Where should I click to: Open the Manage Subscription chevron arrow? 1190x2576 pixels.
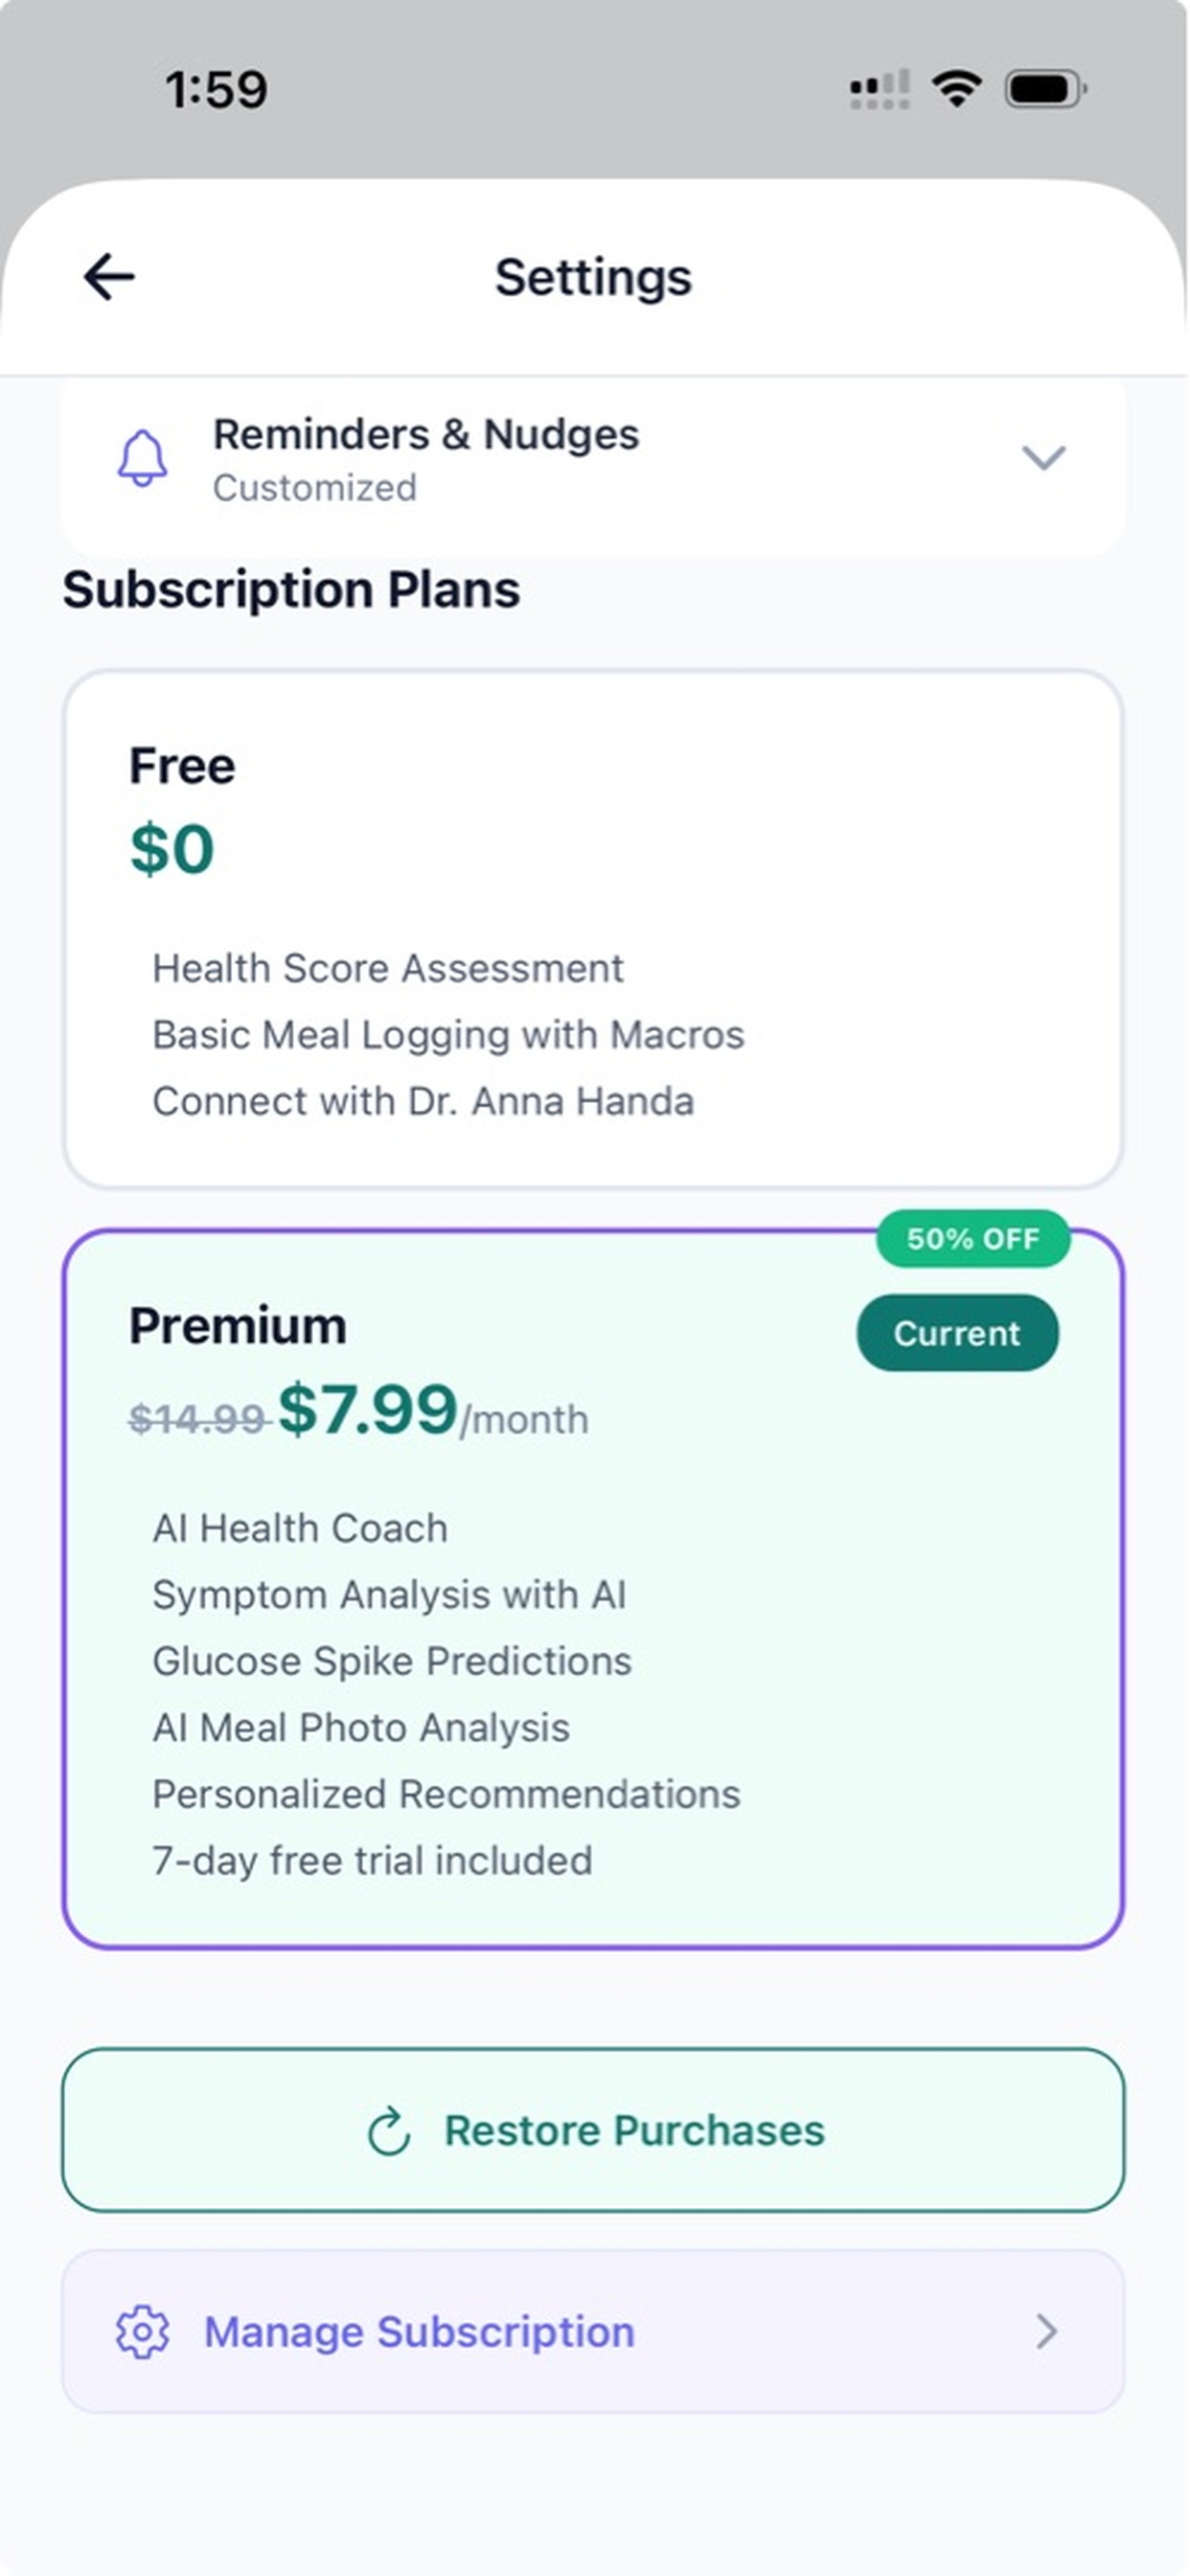coord(1046,2332)
